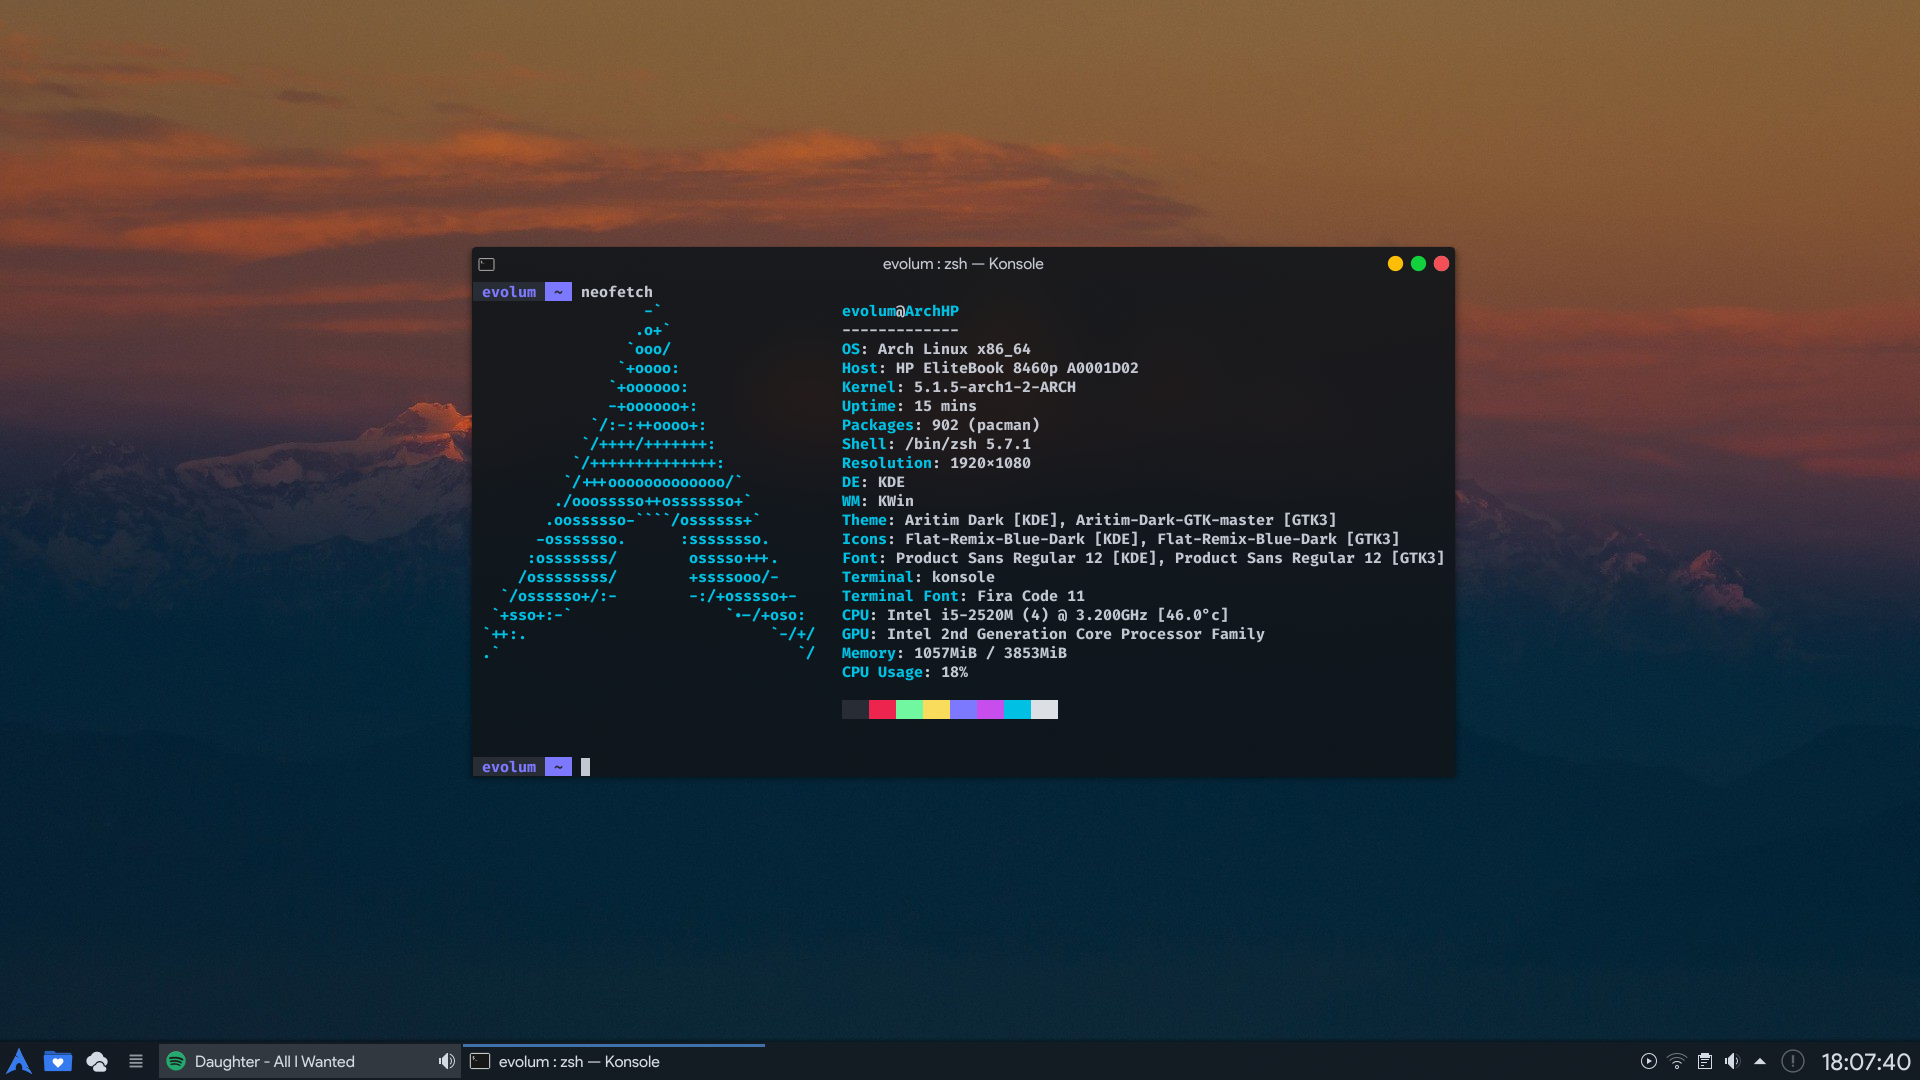This screenshot has height=1080, width=1920.
Task: Click the 'DE: KDE' line
Action: point(873,482)
